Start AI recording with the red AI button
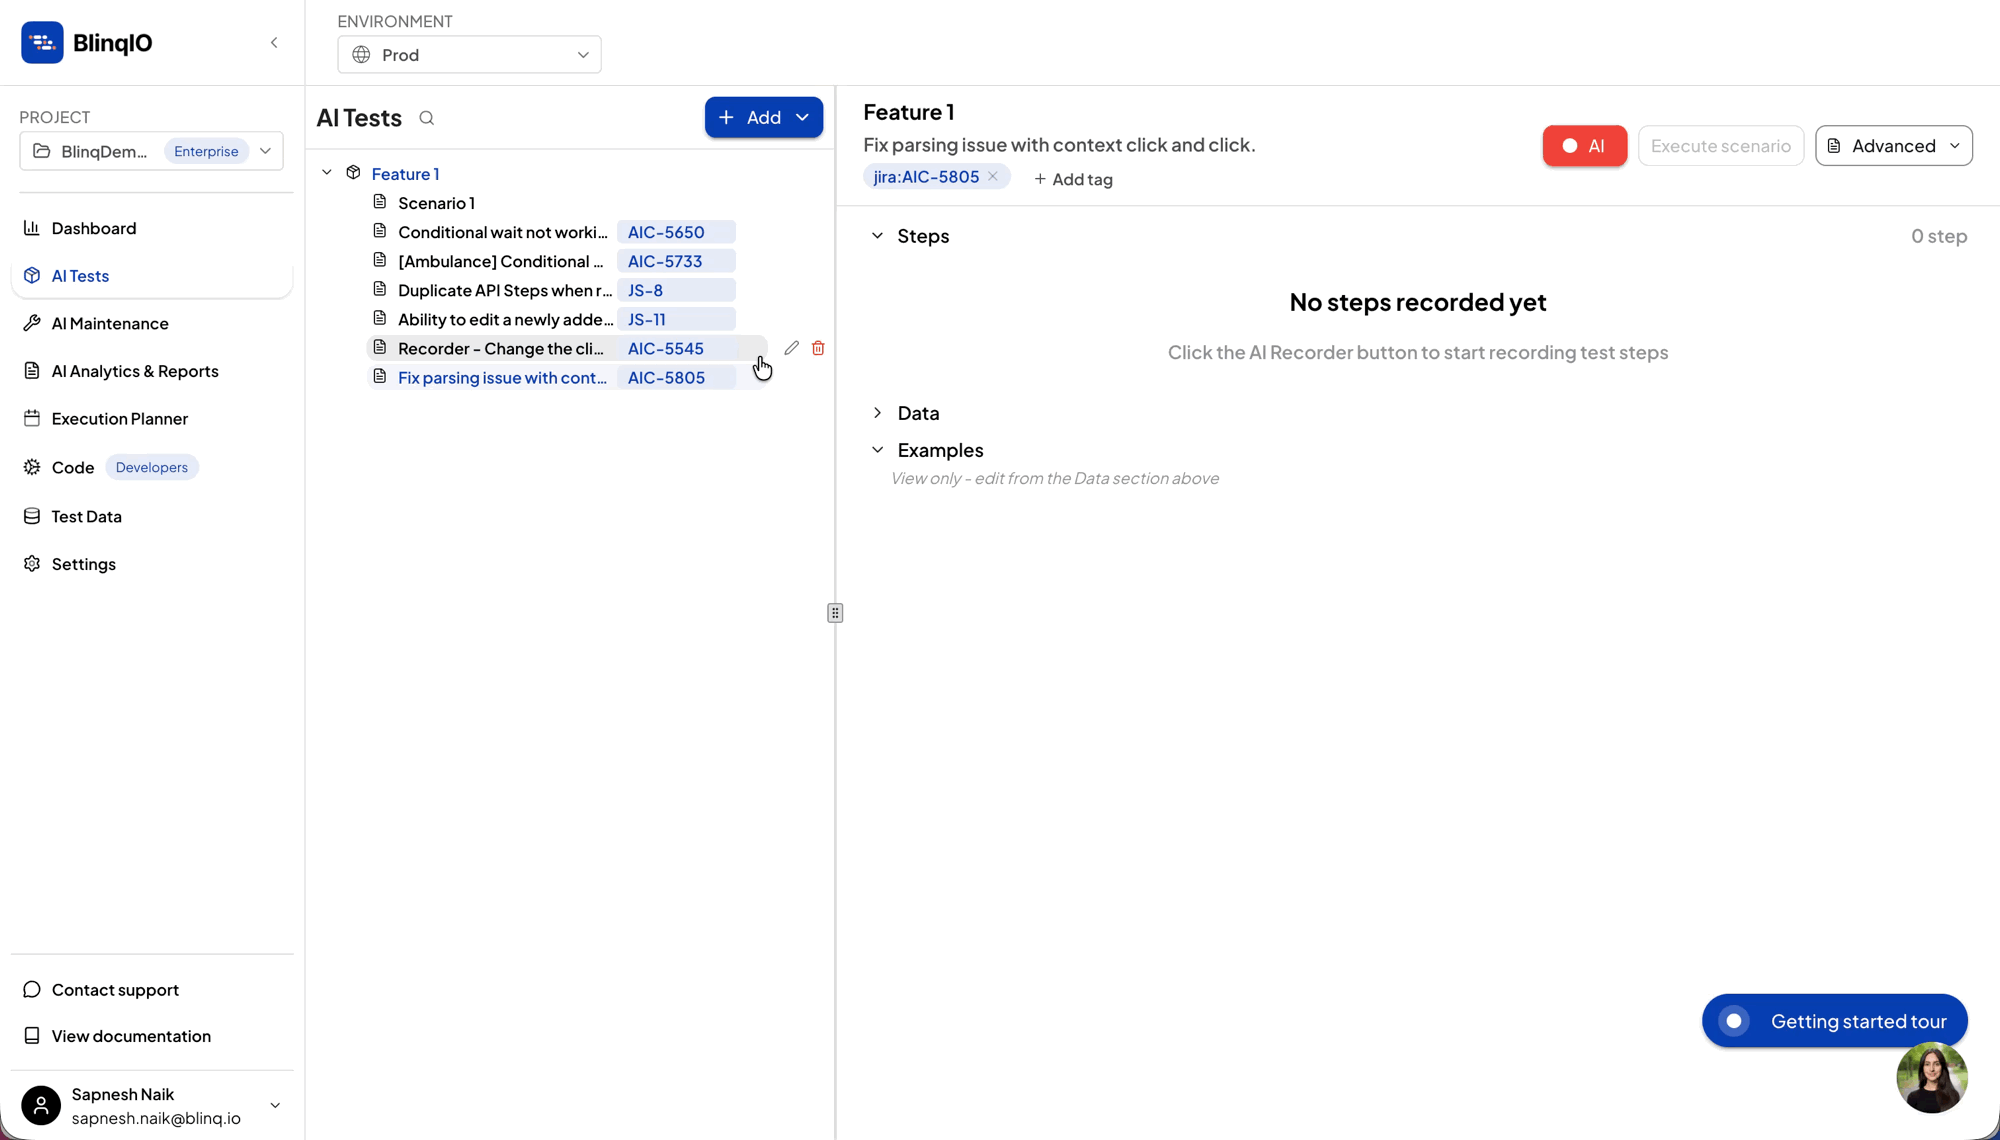2000x1140 pixels. (x=1584, y=145)
